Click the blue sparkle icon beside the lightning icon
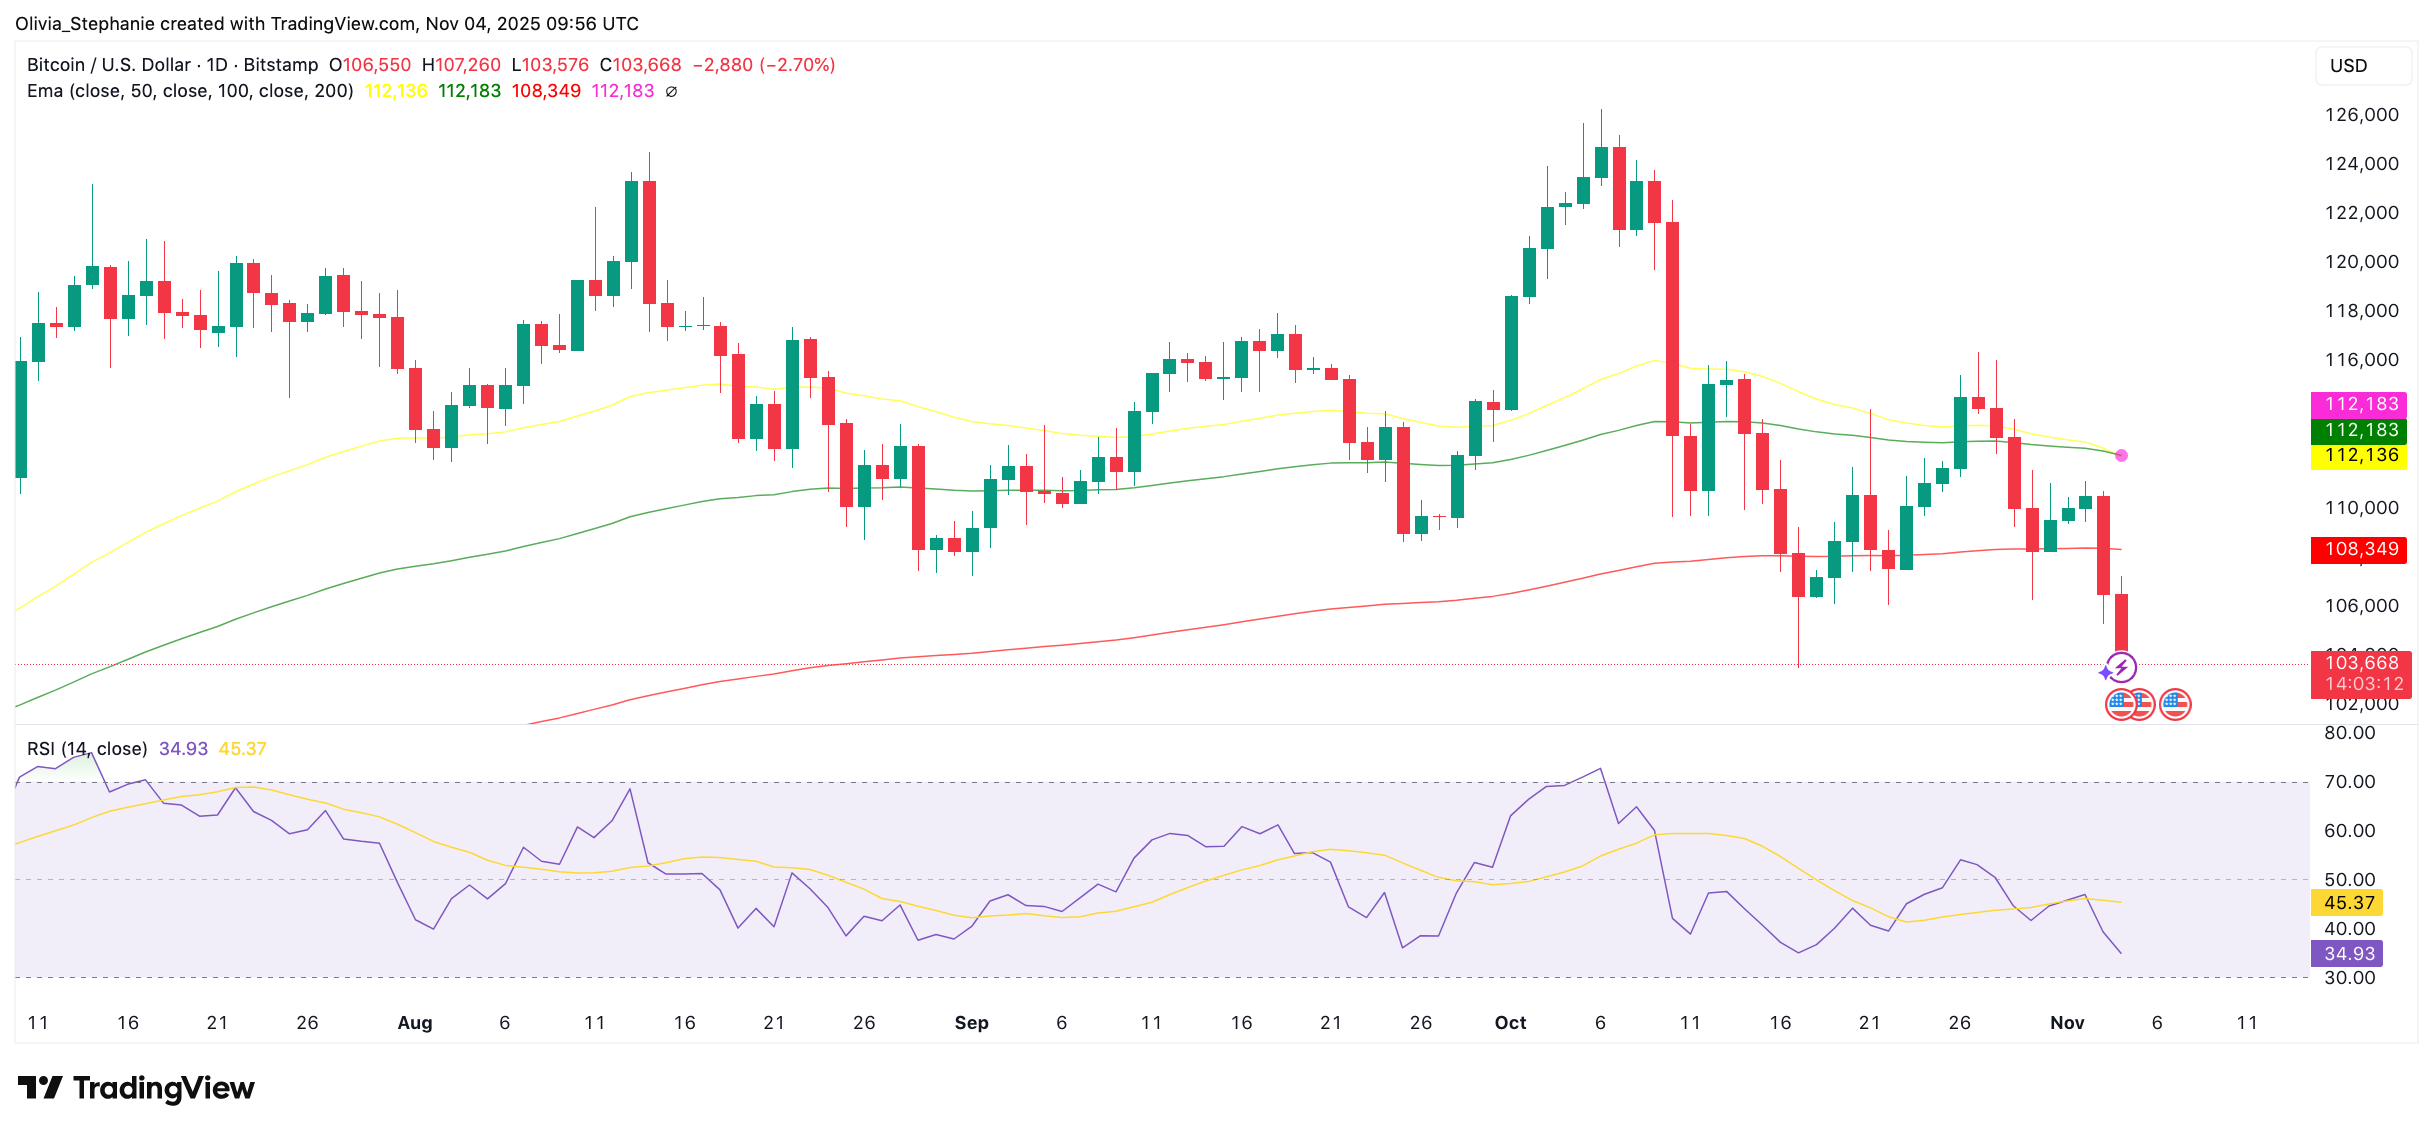This screenshot has height=1133, width=2433. tap(2104, 673)
